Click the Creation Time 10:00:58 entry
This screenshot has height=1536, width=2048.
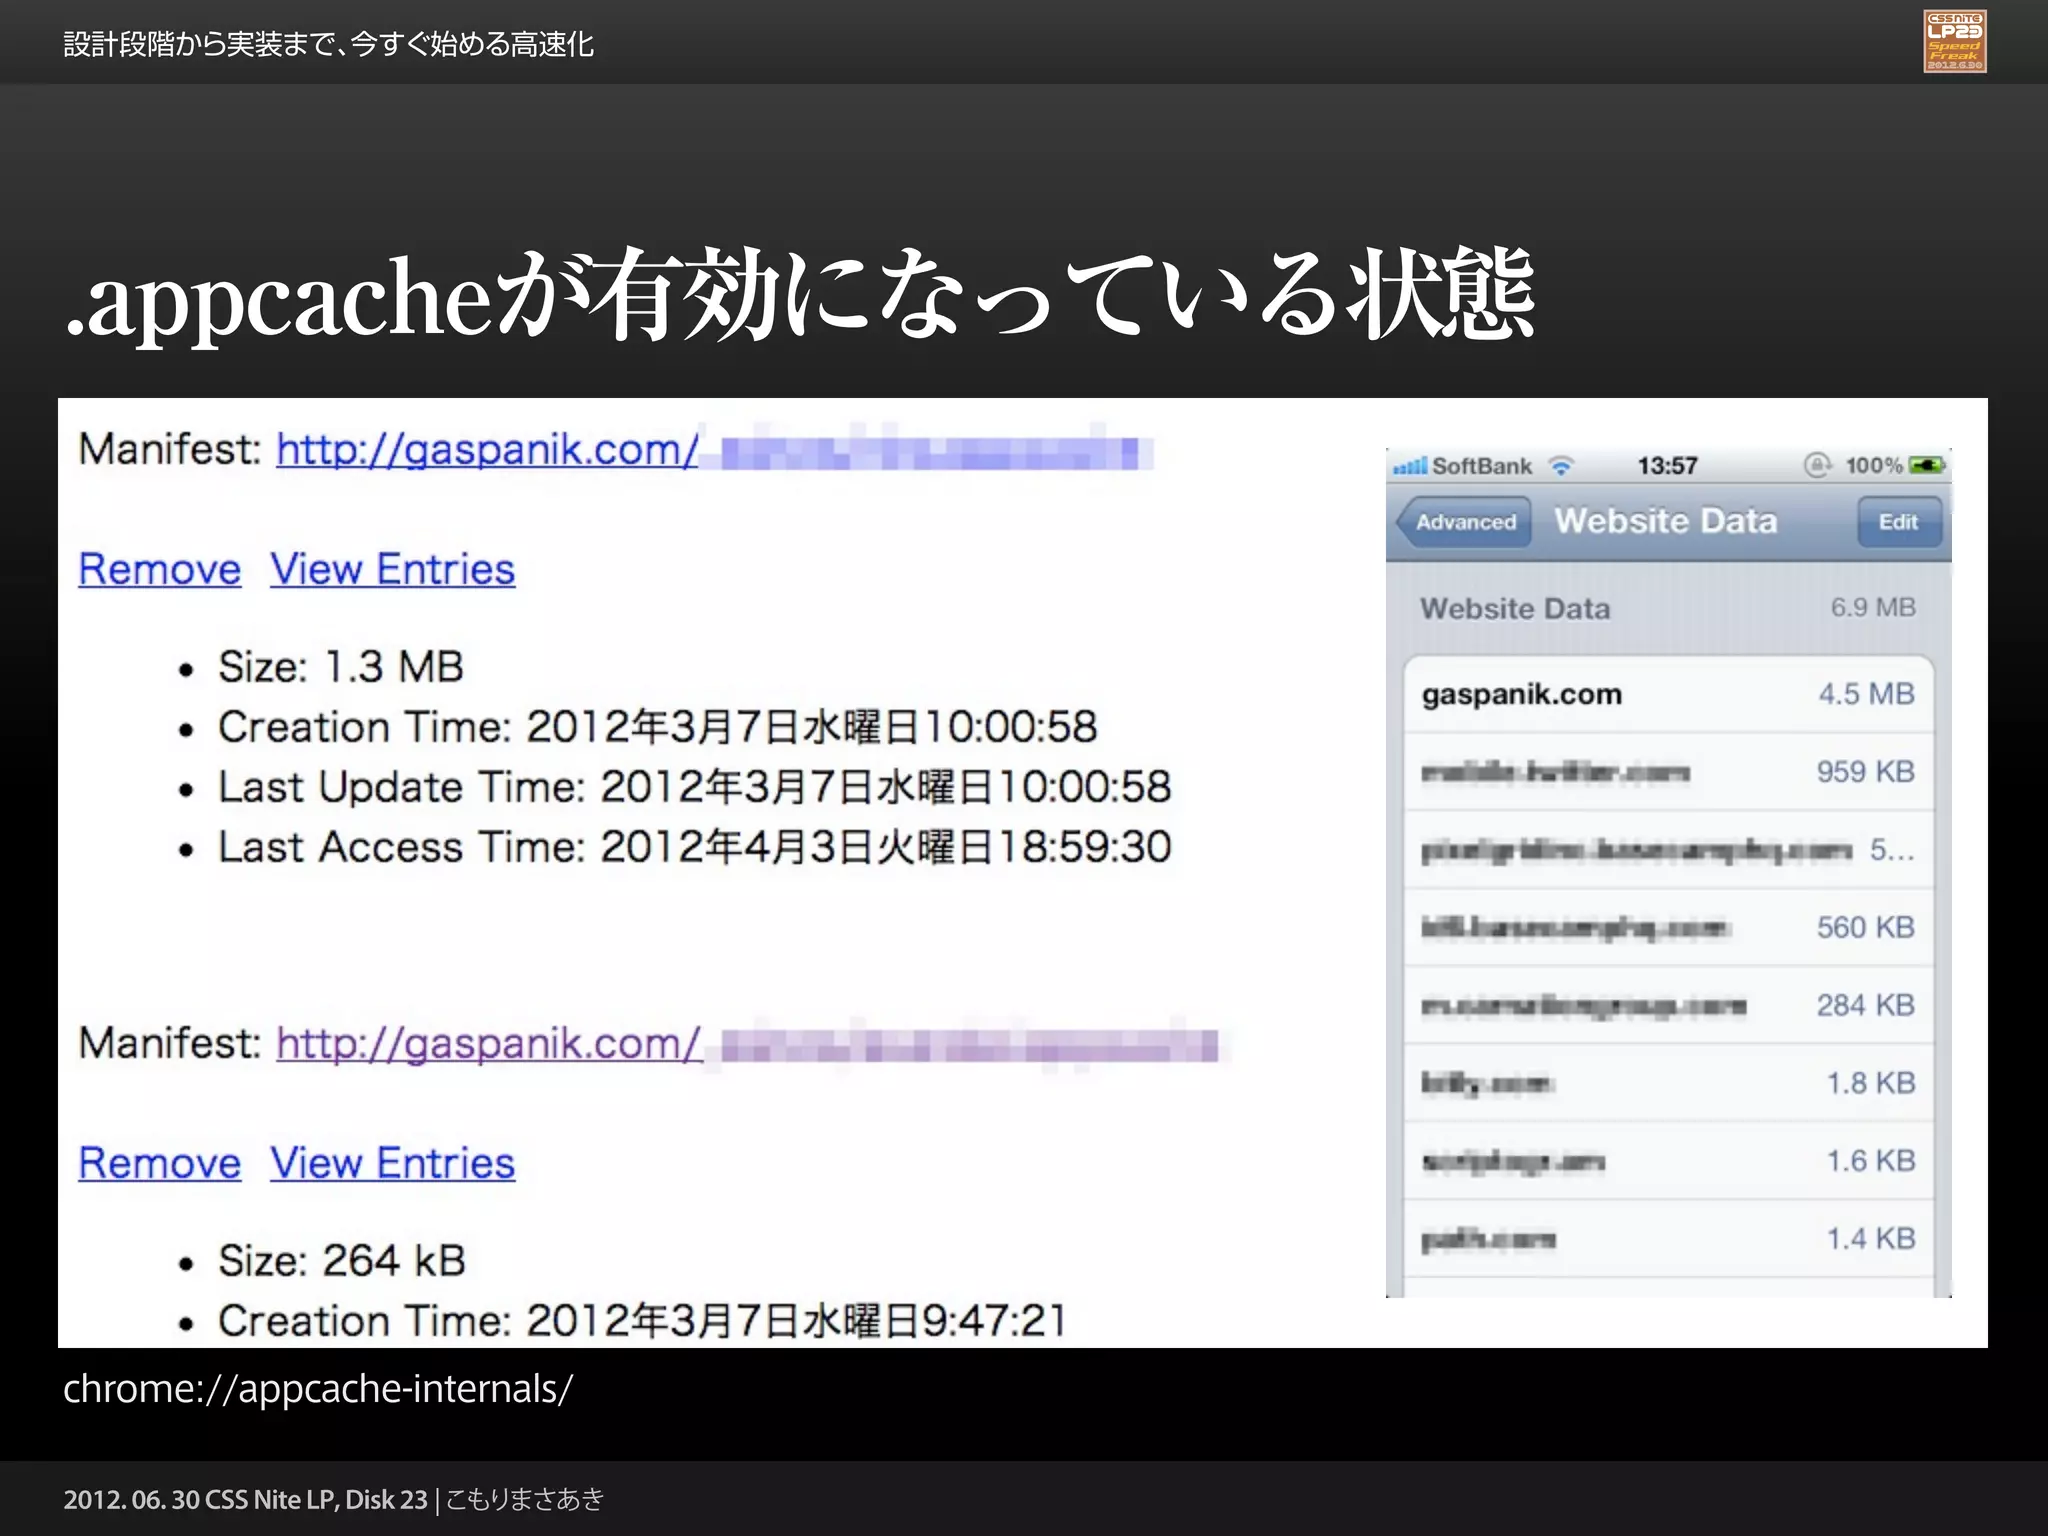[657, 727]
